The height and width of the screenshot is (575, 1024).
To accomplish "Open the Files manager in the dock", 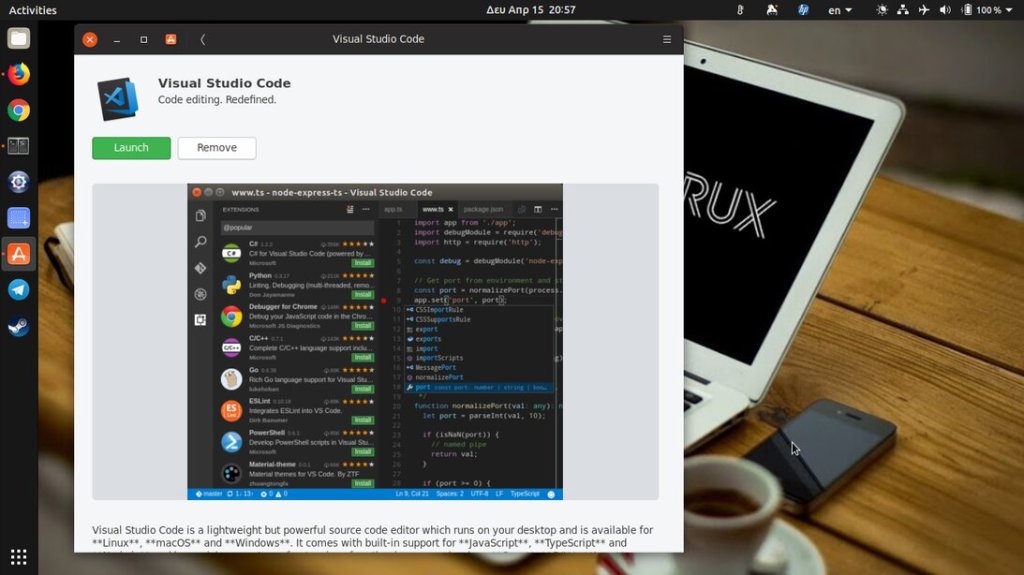I will click(19, 39).
